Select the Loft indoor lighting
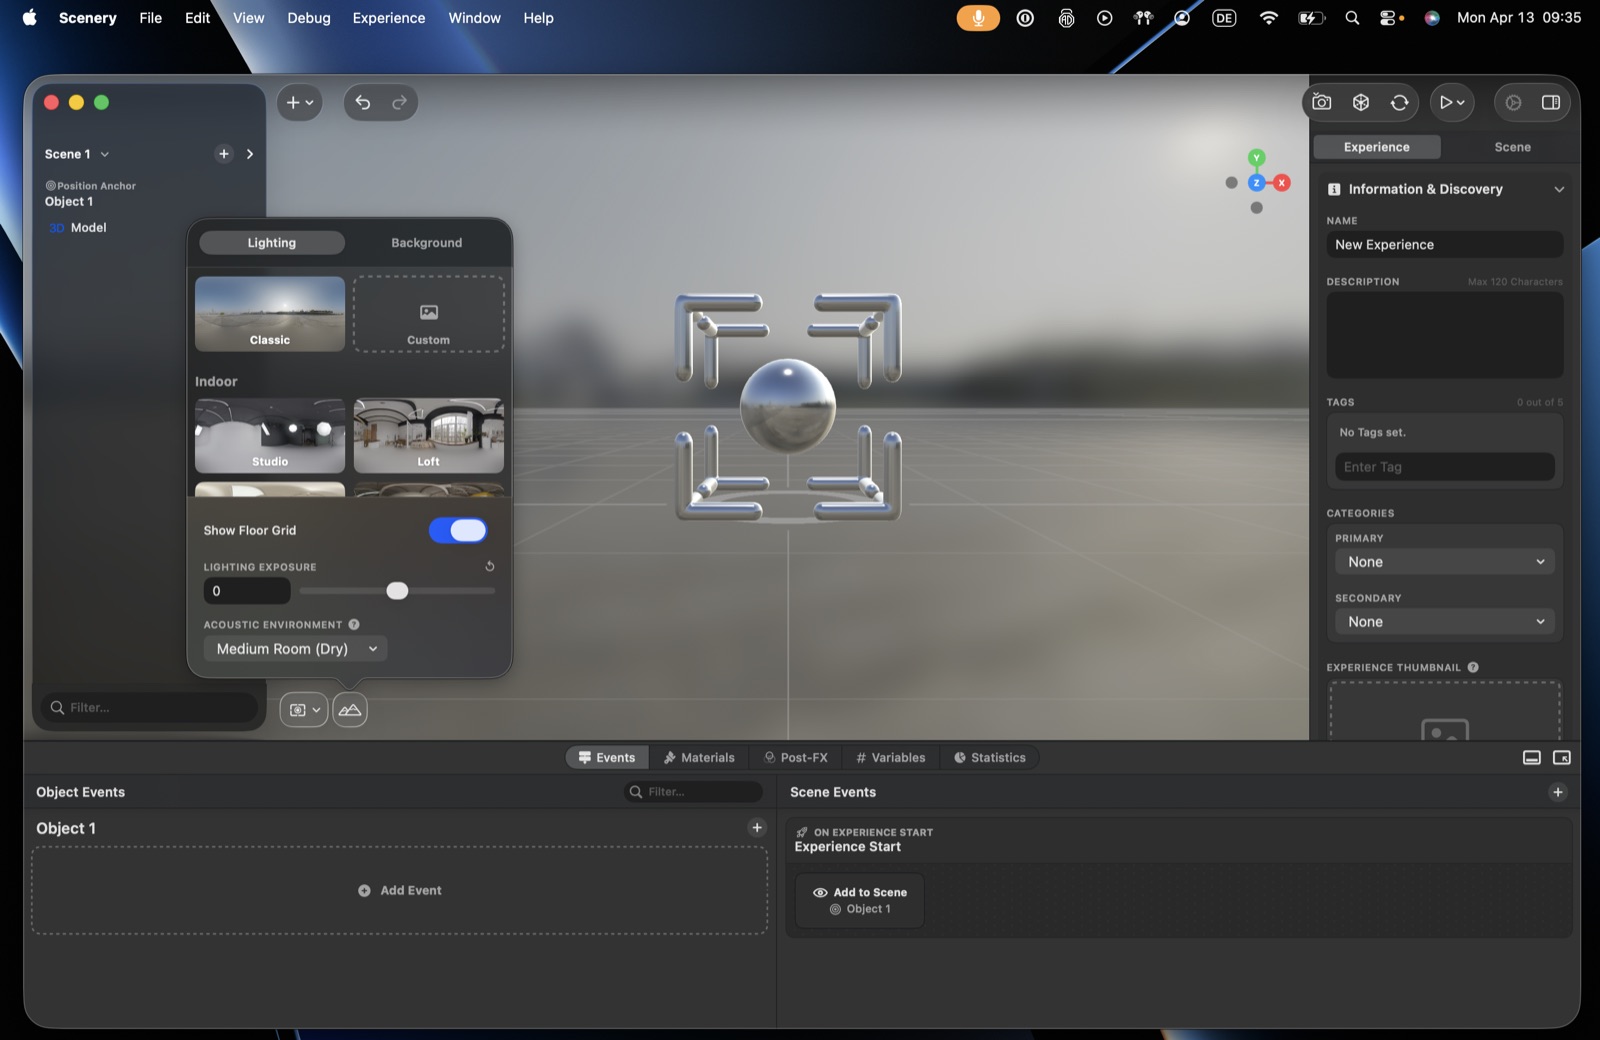Screen dimensions: 1600x1040 (x=429, y=436)
